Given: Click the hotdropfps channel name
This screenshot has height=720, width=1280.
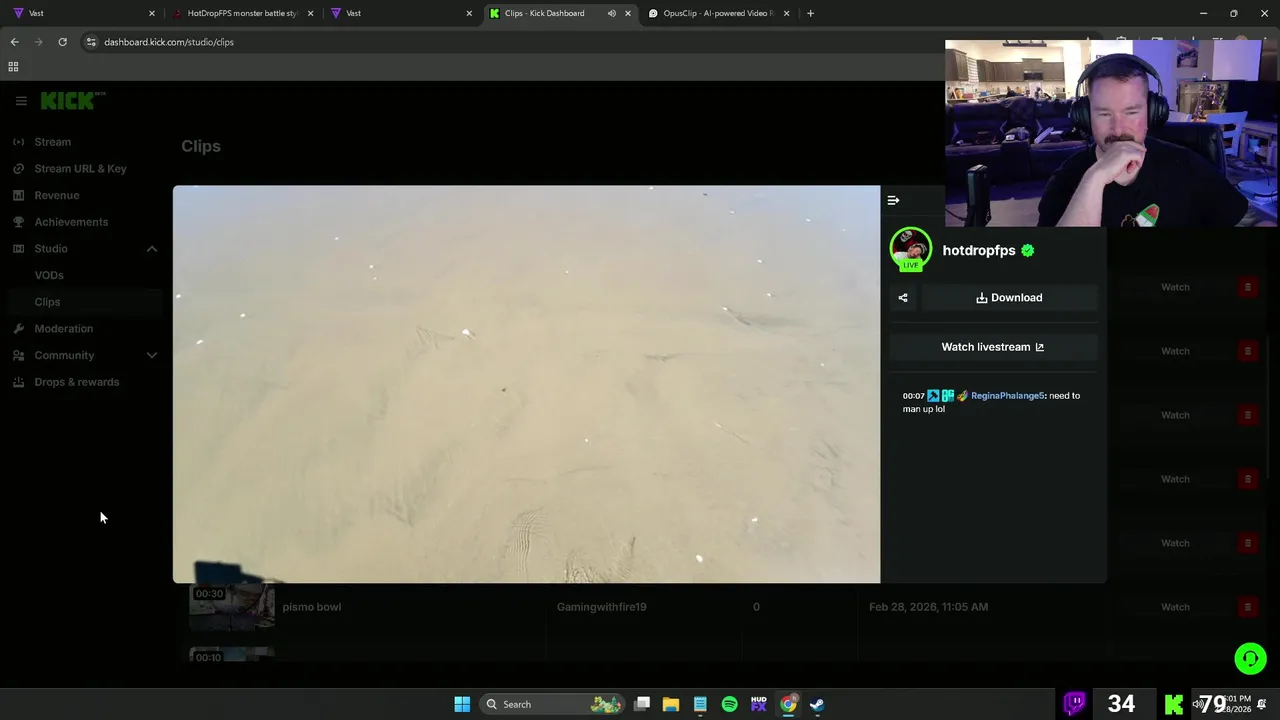Looking at the screenshot, I should point(979,251).
